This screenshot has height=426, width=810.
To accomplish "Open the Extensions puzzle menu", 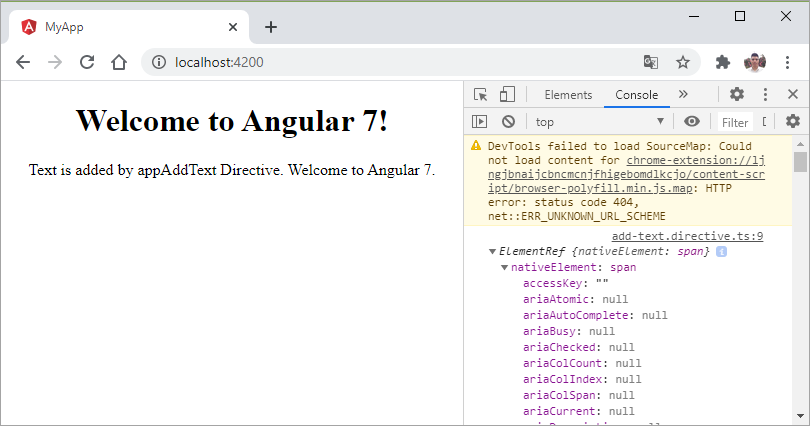I will [723, 62].
